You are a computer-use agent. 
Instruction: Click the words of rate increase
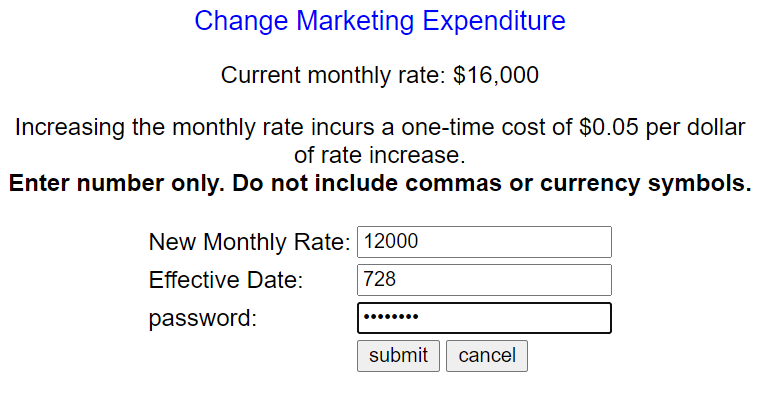(379, 155)
